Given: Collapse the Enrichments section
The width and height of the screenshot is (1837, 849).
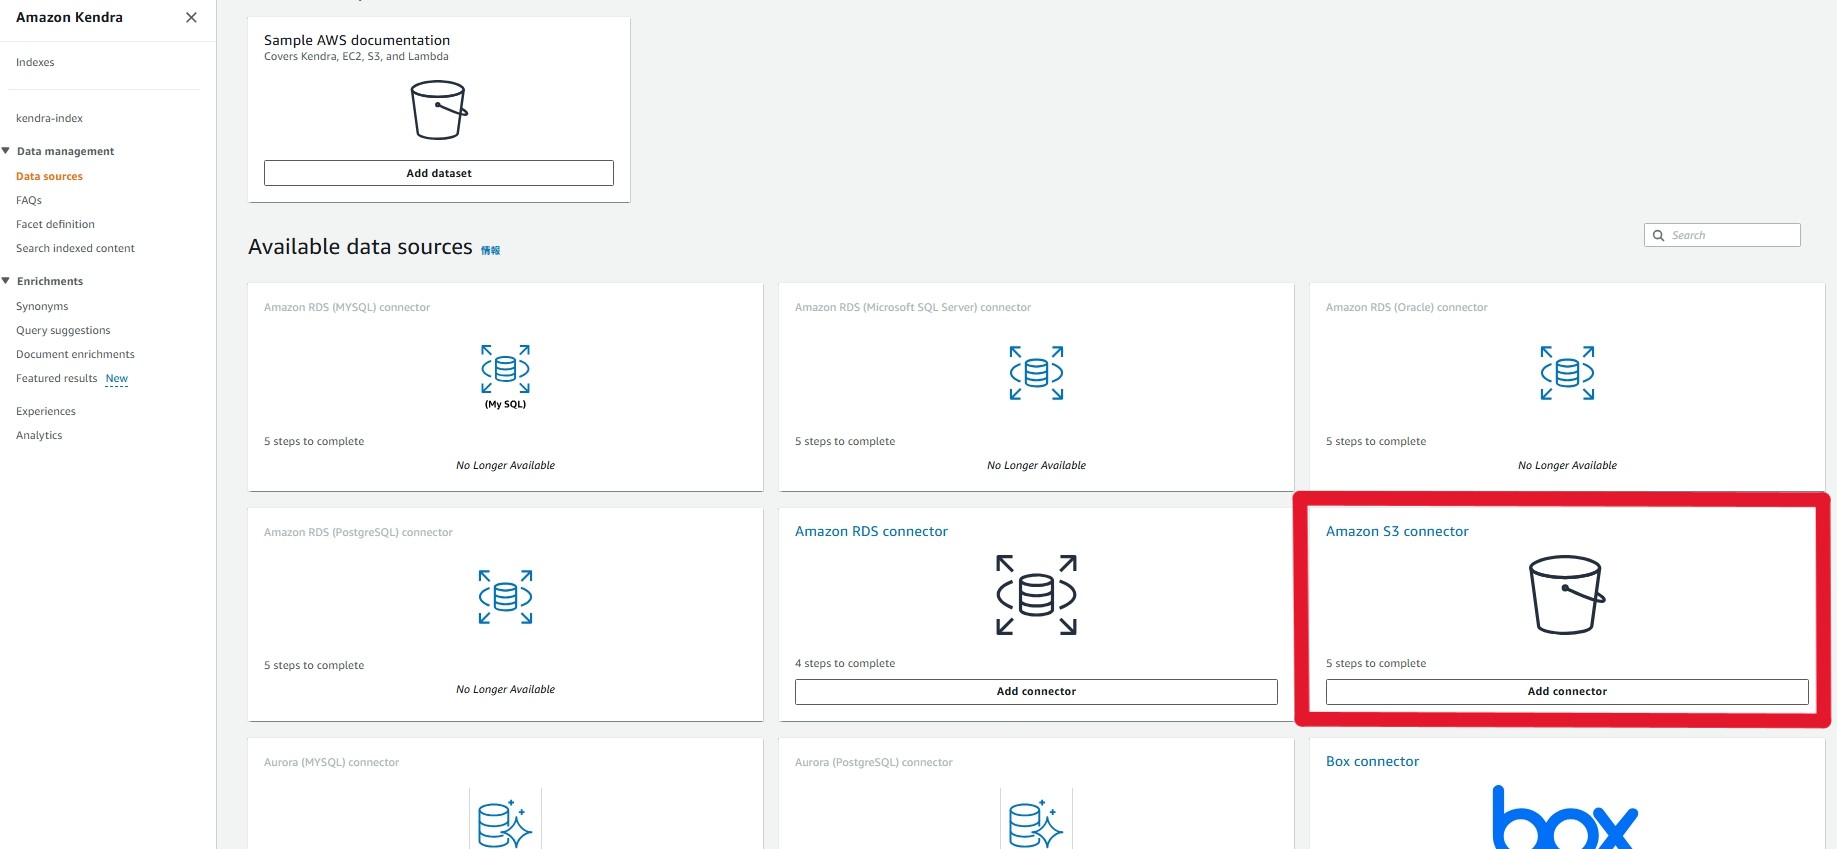Looking at the screenshot, I should (6, 281).
